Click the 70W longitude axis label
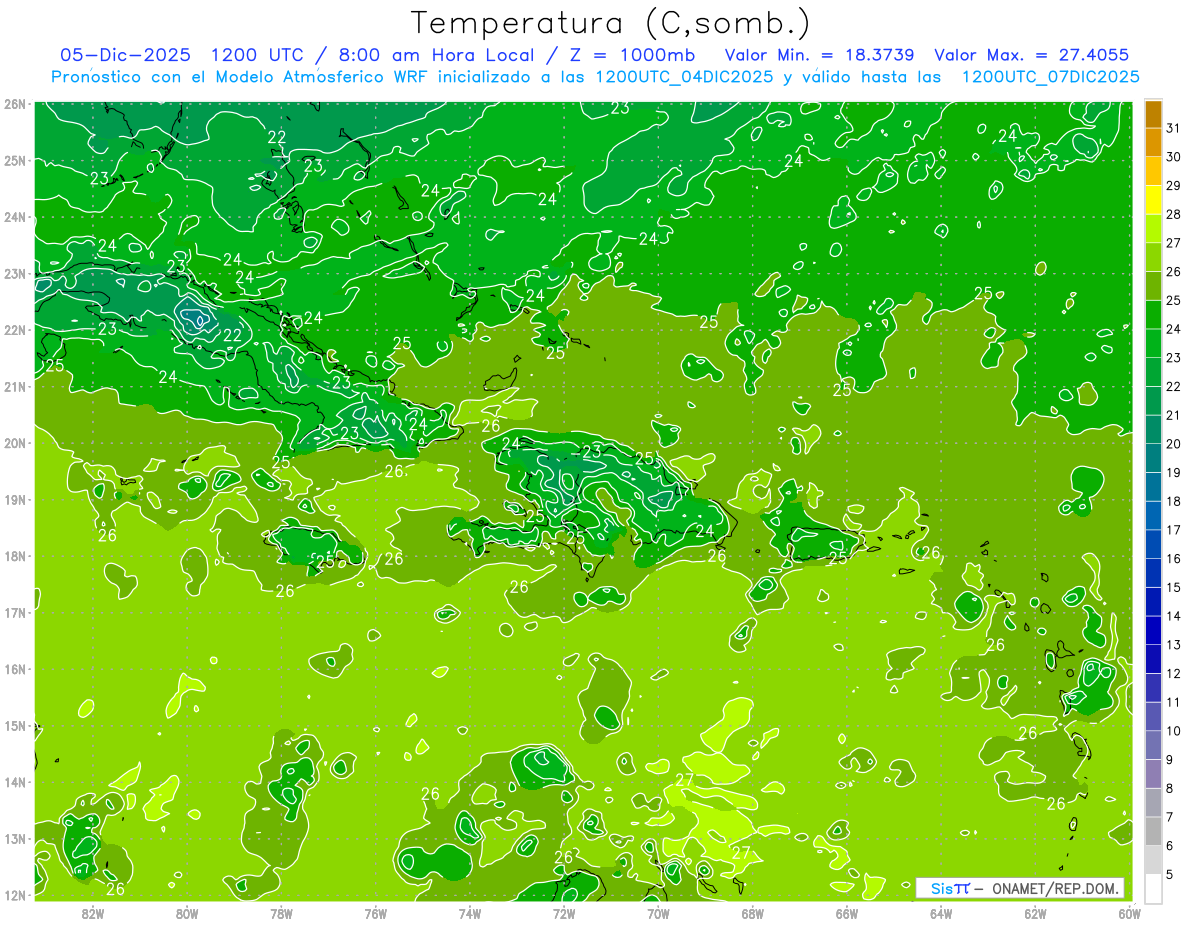Screen dimensions: 1200x927 [658, 913]
